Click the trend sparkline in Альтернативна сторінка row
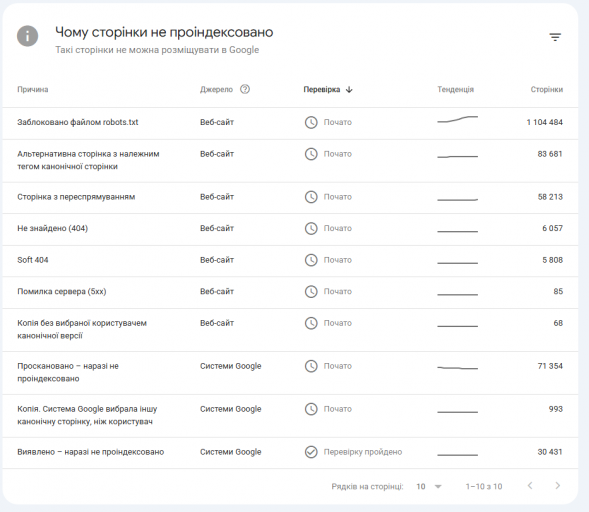589x512 pixels. coord(458,156)
